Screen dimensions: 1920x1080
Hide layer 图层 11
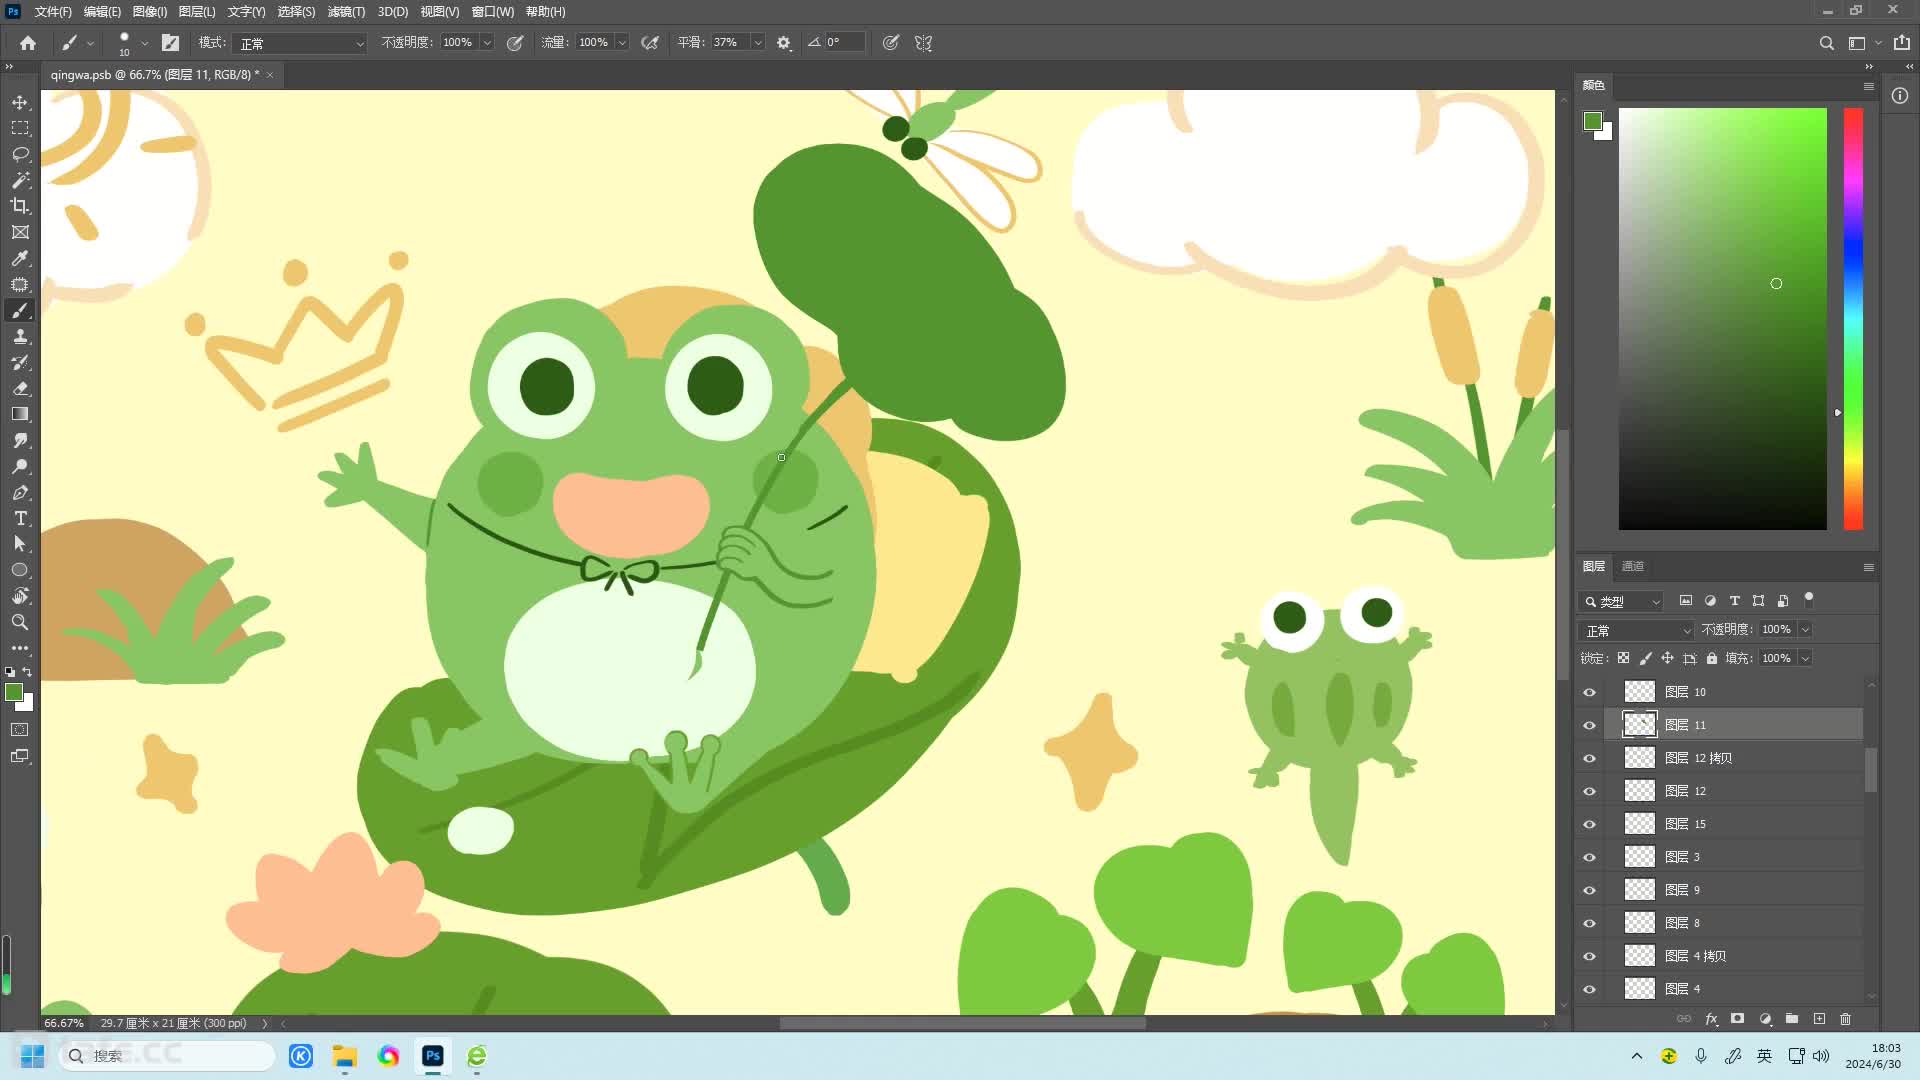(x=1589, y=725)
